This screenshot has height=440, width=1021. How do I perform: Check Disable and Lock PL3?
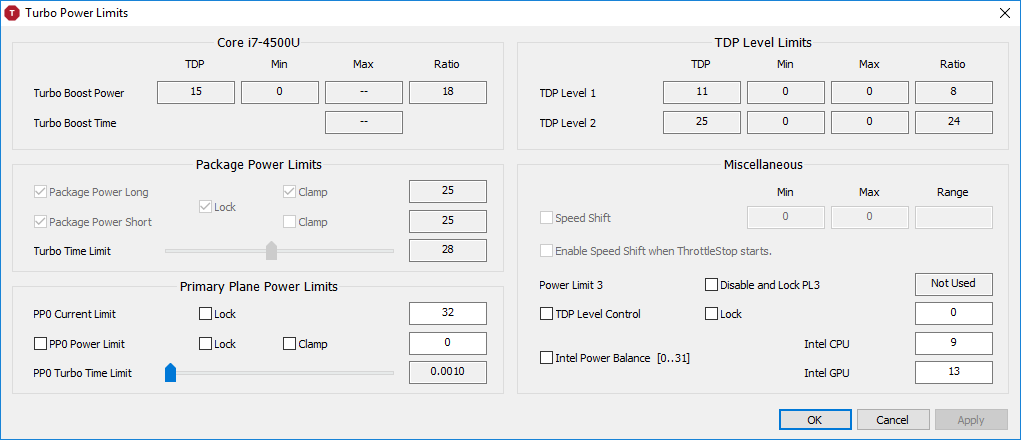712,284
